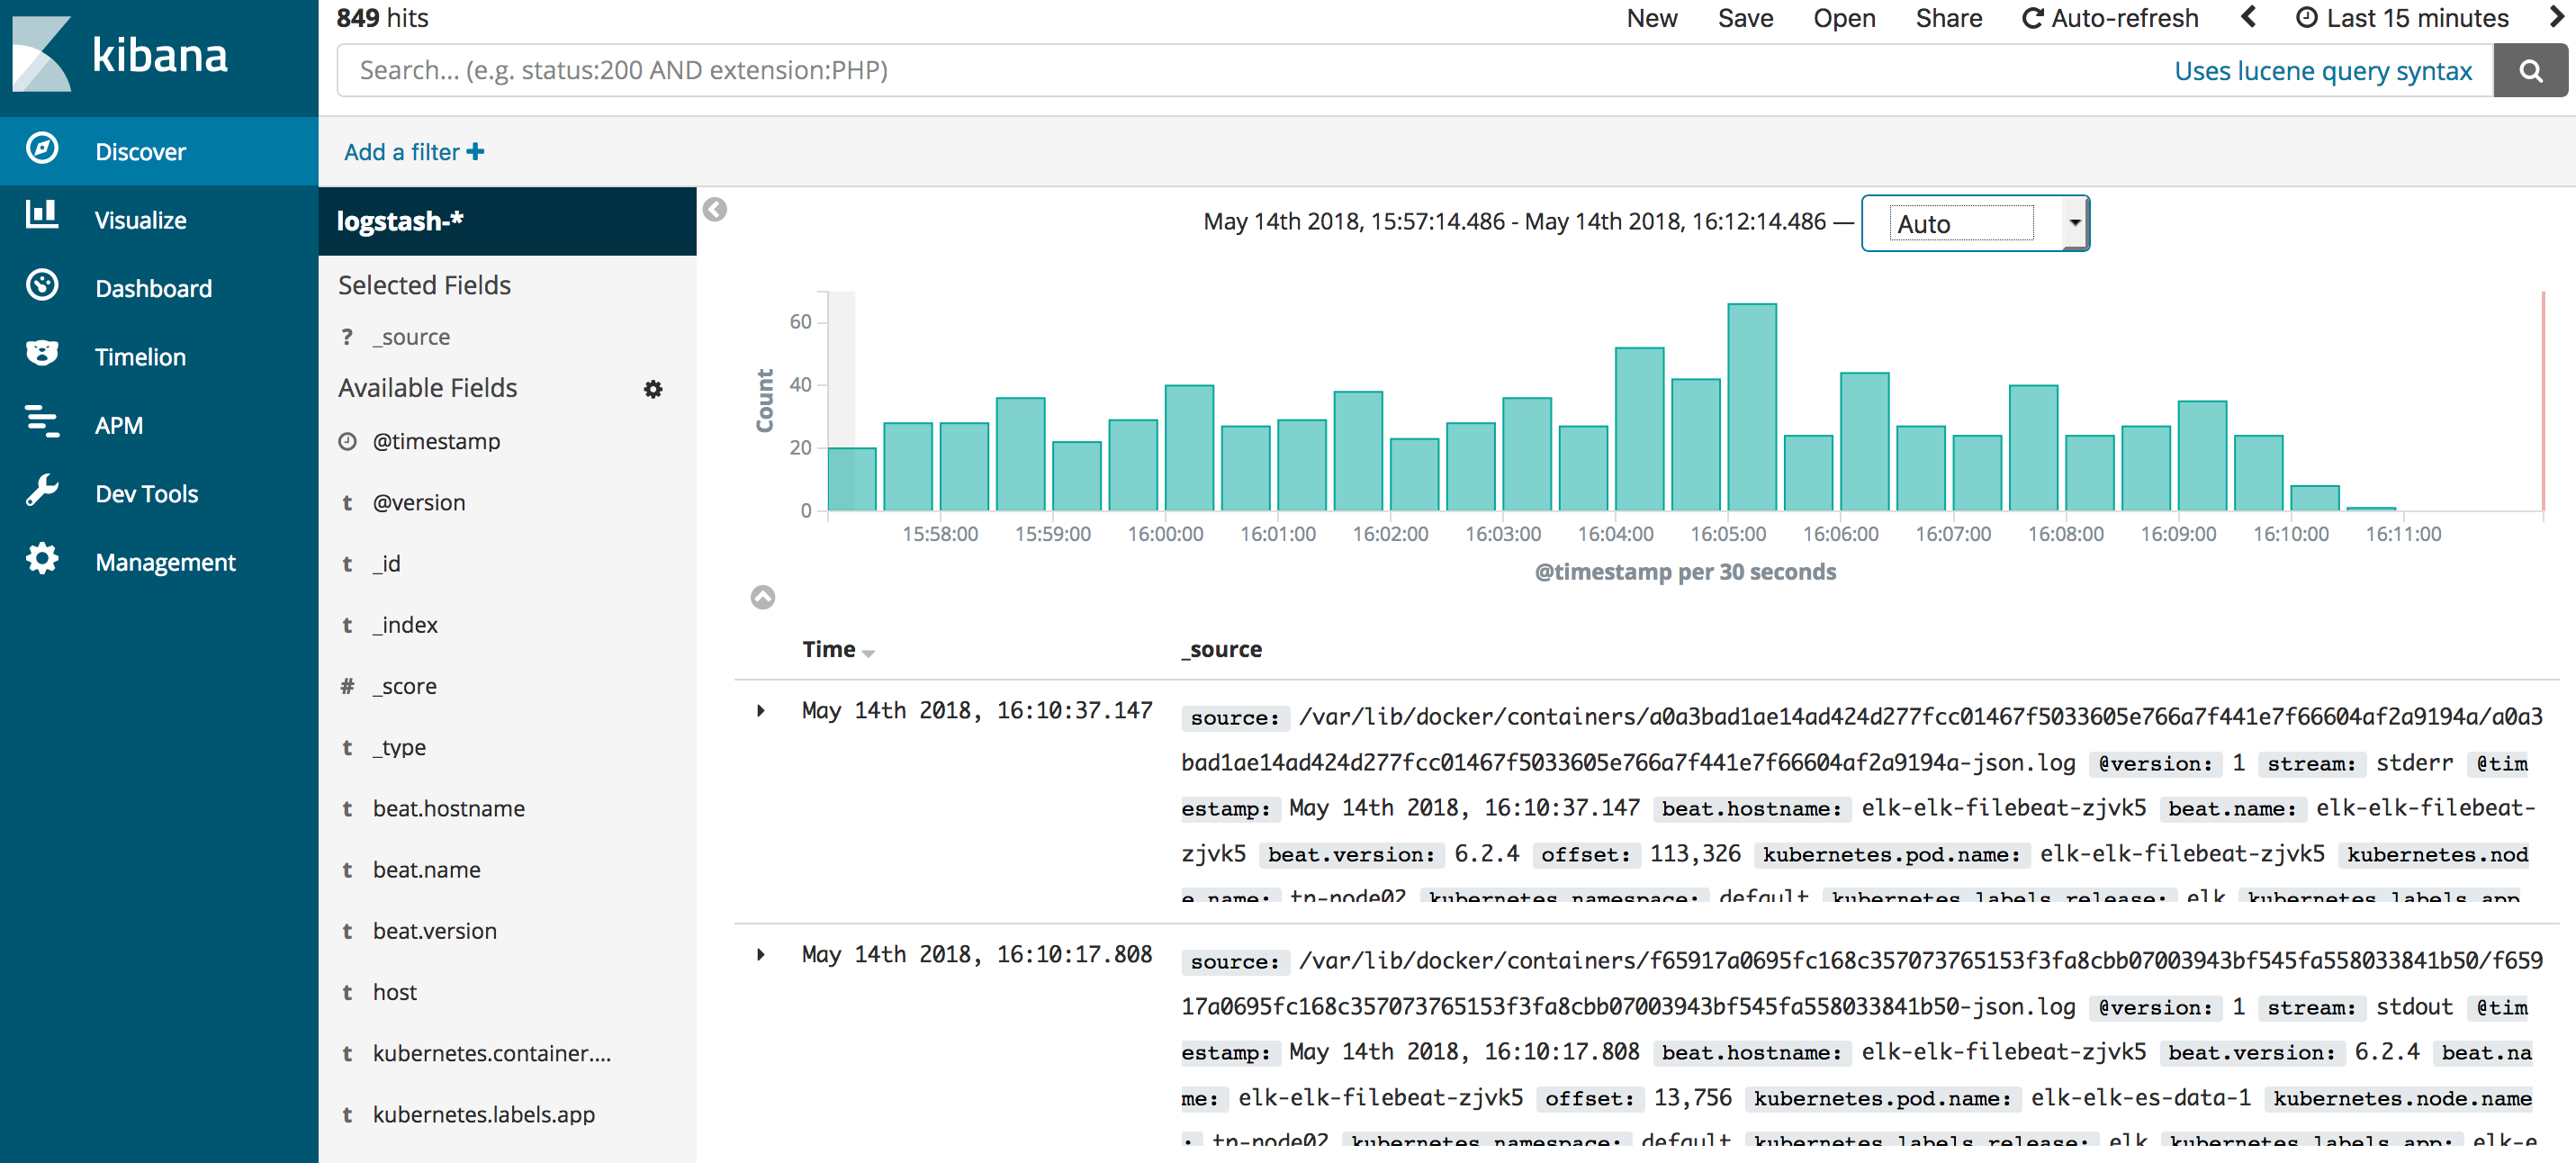Click the Management gear icon
Viewport: 2576px width, 1163px height.
pyautogui.click(x=42, y=560)
